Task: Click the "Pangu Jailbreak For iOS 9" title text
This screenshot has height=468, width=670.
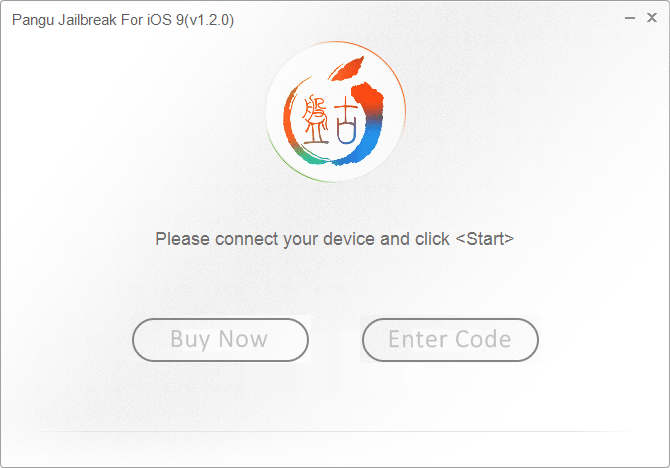Action: pyautogui.click(x=90, y=19)
